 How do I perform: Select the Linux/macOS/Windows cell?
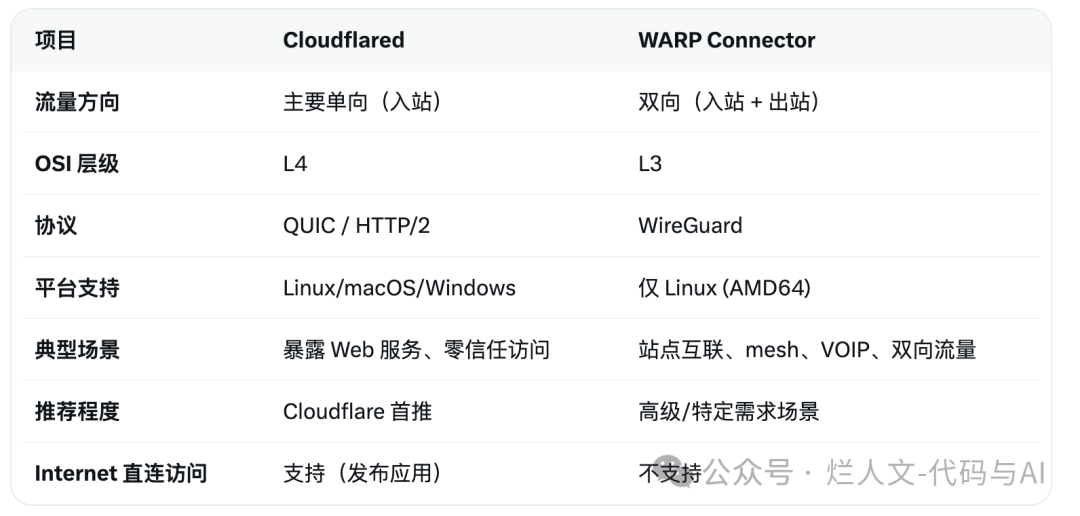click(x=399, y=288)
